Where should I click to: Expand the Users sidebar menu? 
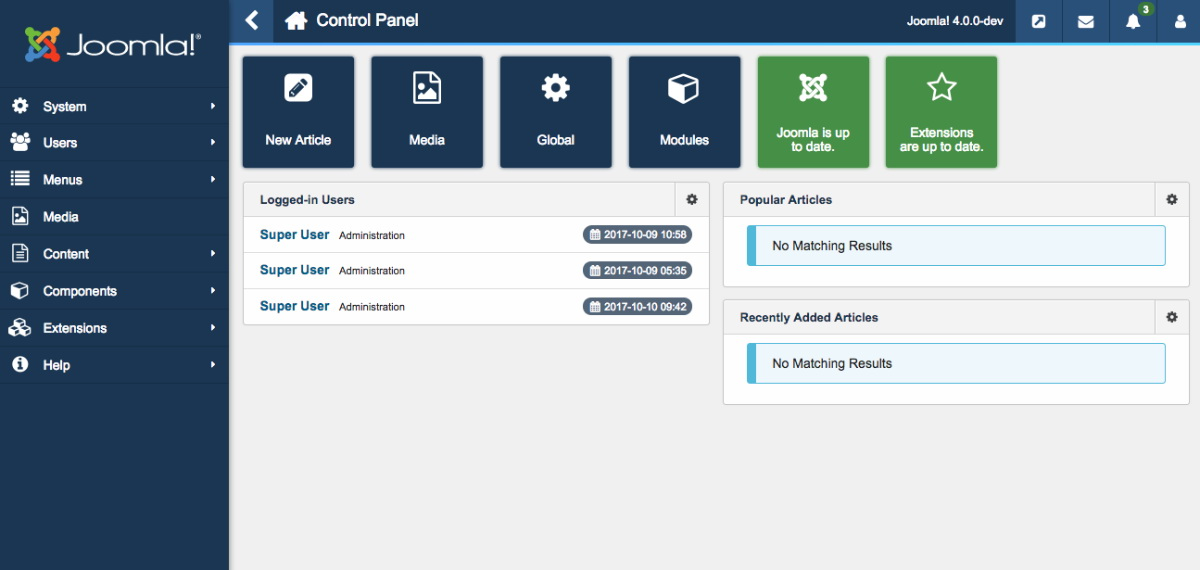tap(114, 143)
